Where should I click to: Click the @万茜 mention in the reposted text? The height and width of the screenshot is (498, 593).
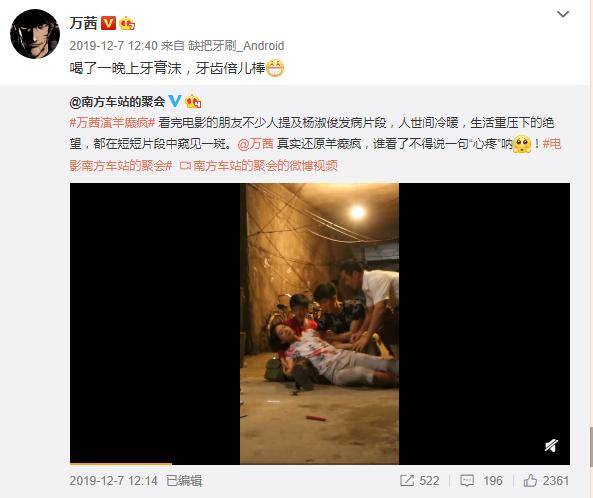coord(255,144)
